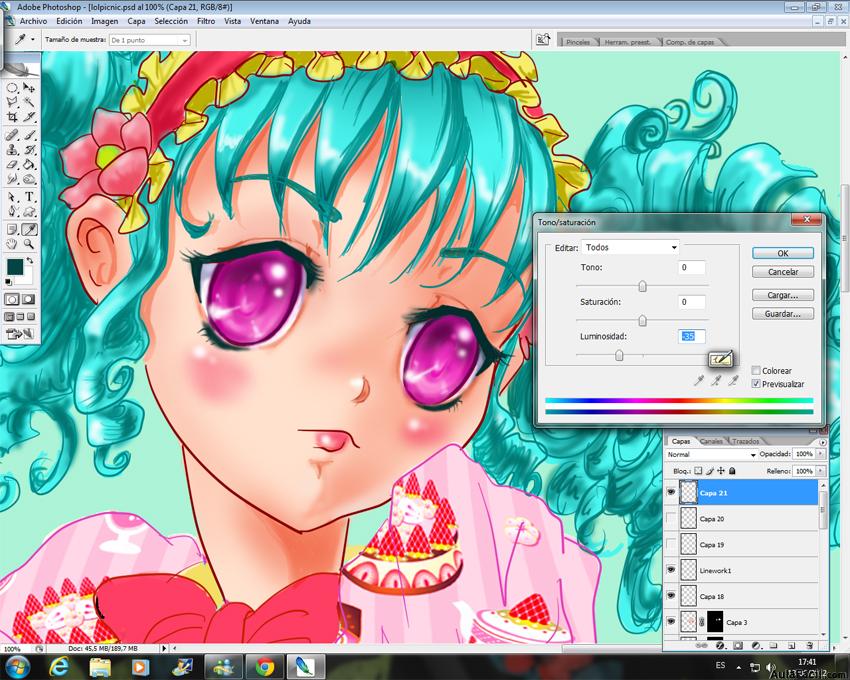Select the Polygonal Lasso tool
850x680 pixels.
tap(12, 102)
